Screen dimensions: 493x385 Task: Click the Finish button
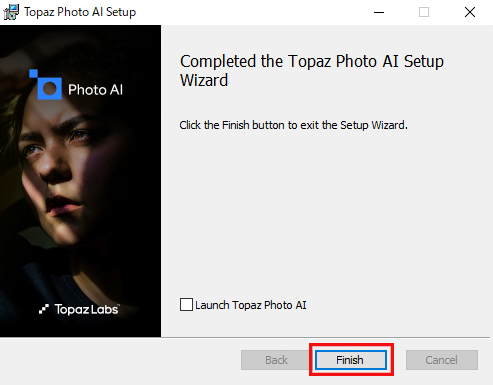[x=351, y=360]
